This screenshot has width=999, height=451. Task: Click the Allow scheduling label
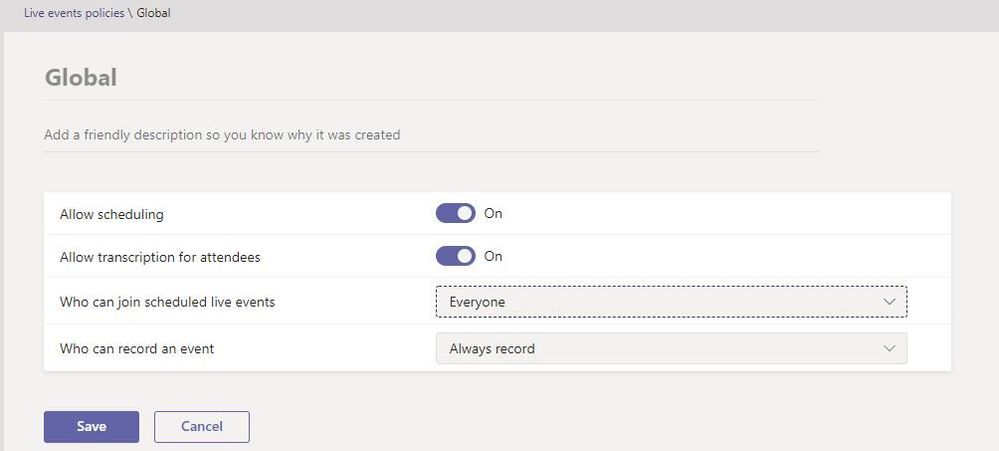pyautogui.click(x=111, y=214)
